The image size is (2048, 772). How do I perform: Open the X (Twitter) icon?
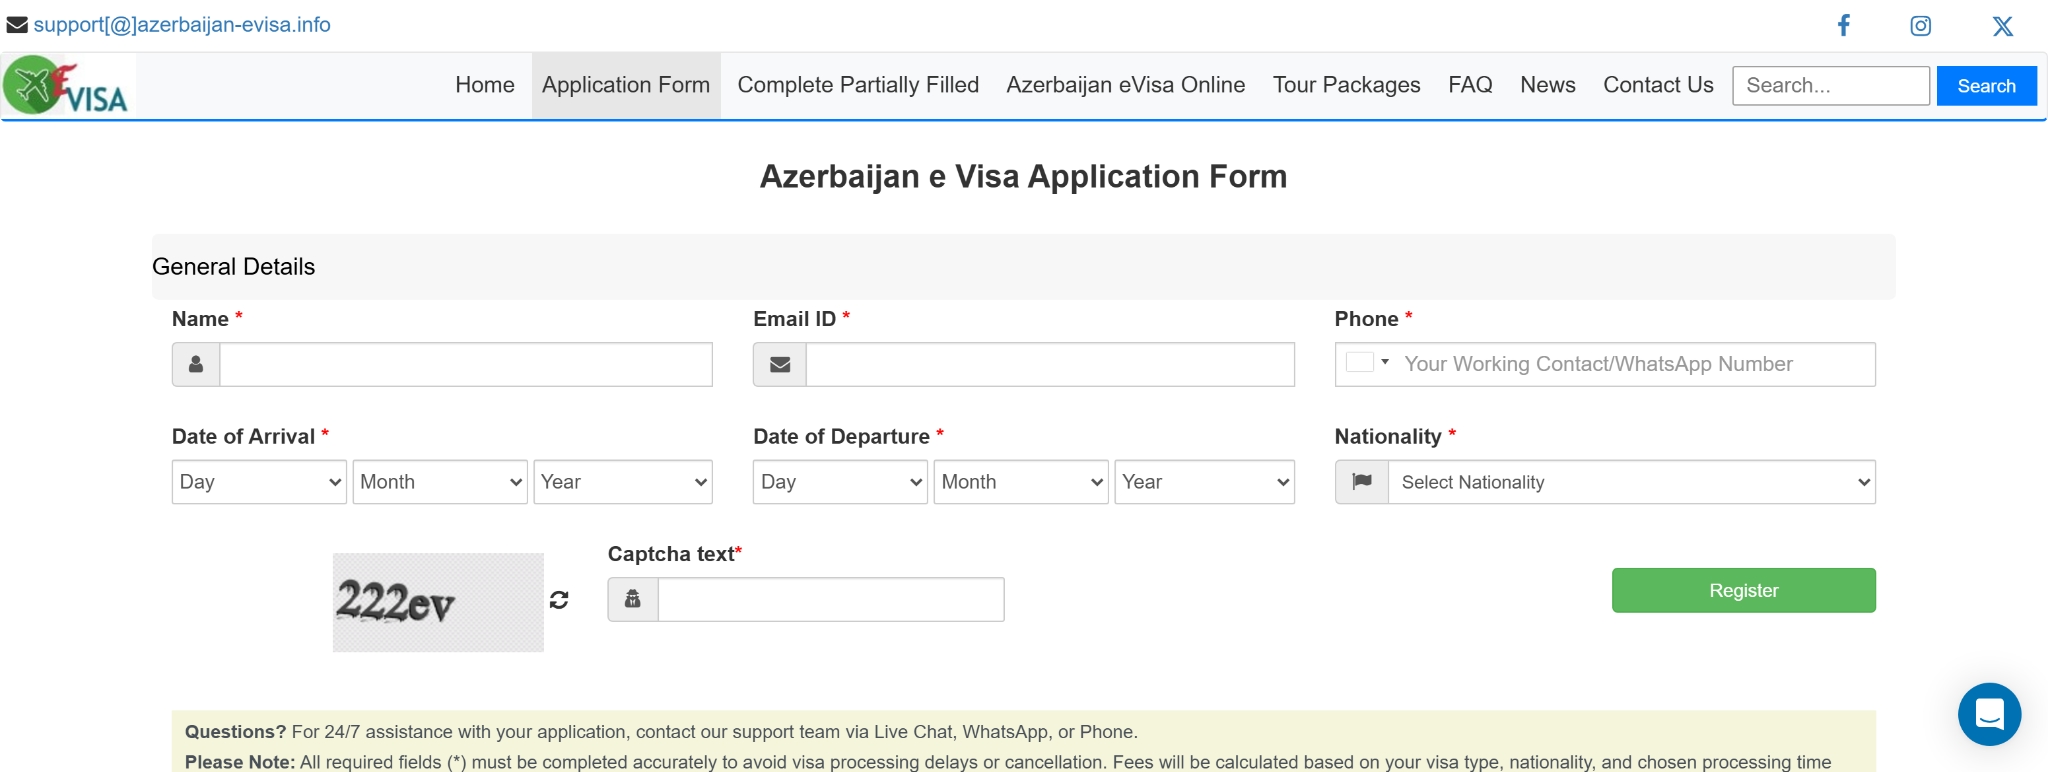[x=2002, y=26]
